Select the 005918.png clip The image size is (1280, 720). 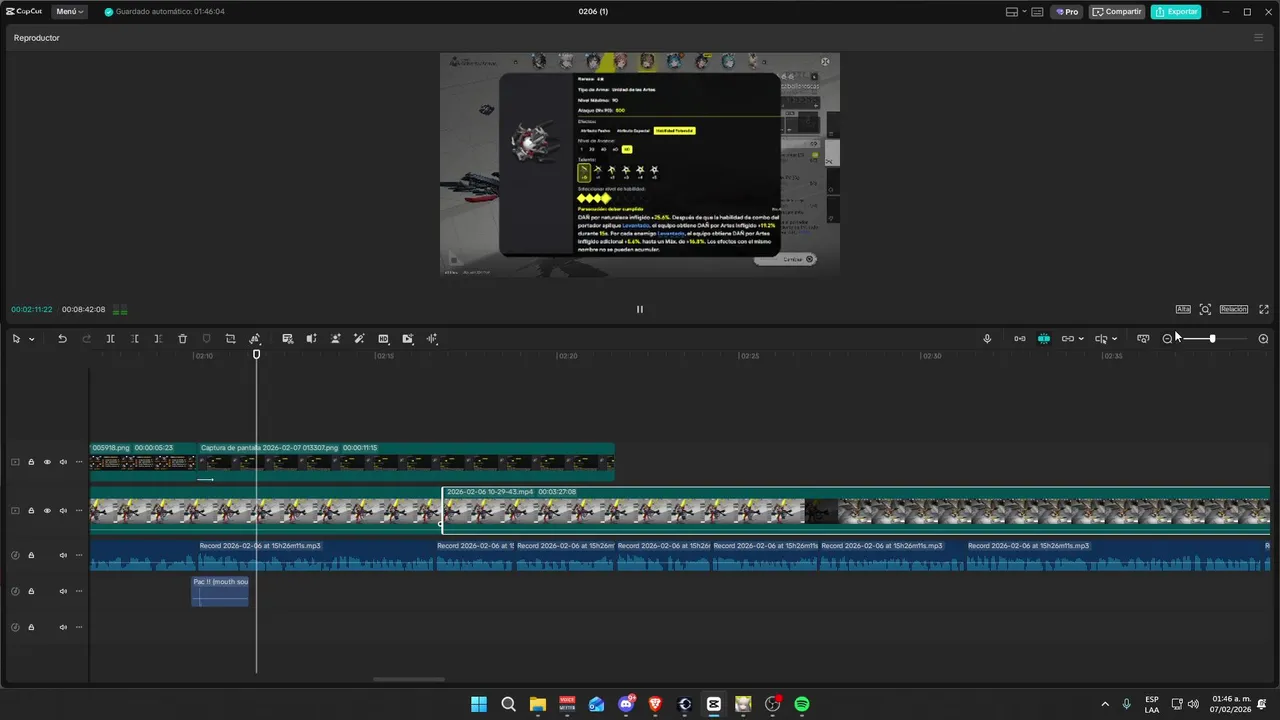(x=143, y=462)
